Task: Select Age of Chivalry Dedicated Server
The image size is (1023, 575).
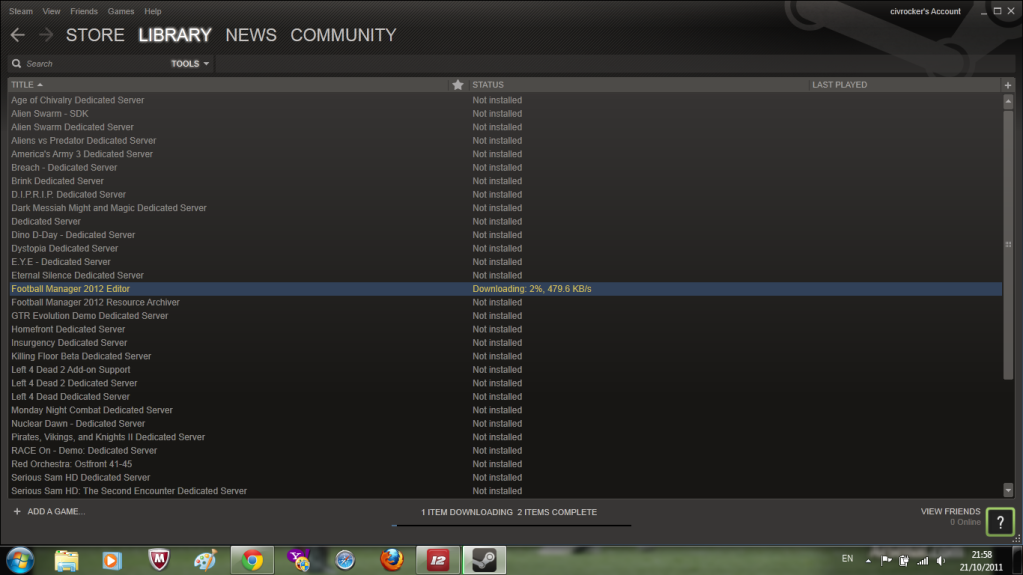Action: (78, 100)
